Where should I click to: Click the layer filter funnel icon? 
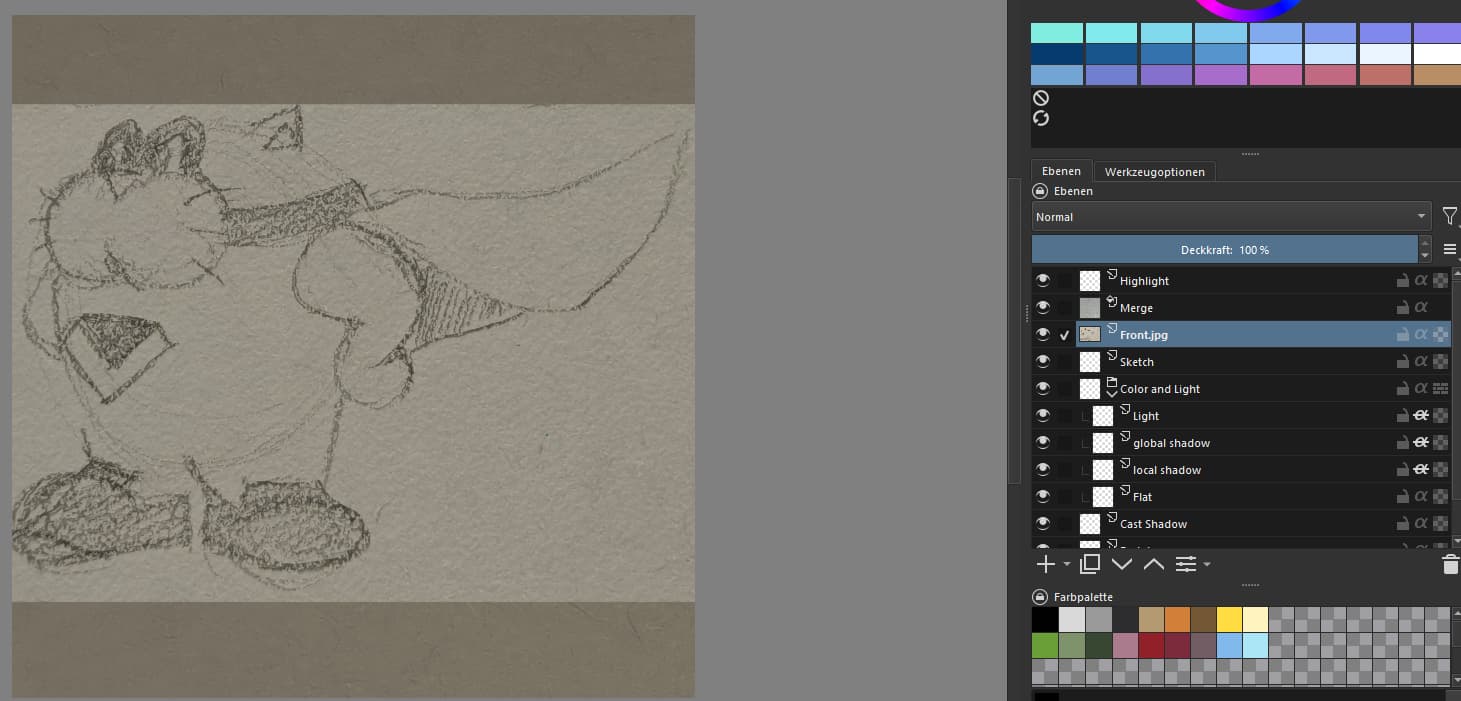[1449, 216]
